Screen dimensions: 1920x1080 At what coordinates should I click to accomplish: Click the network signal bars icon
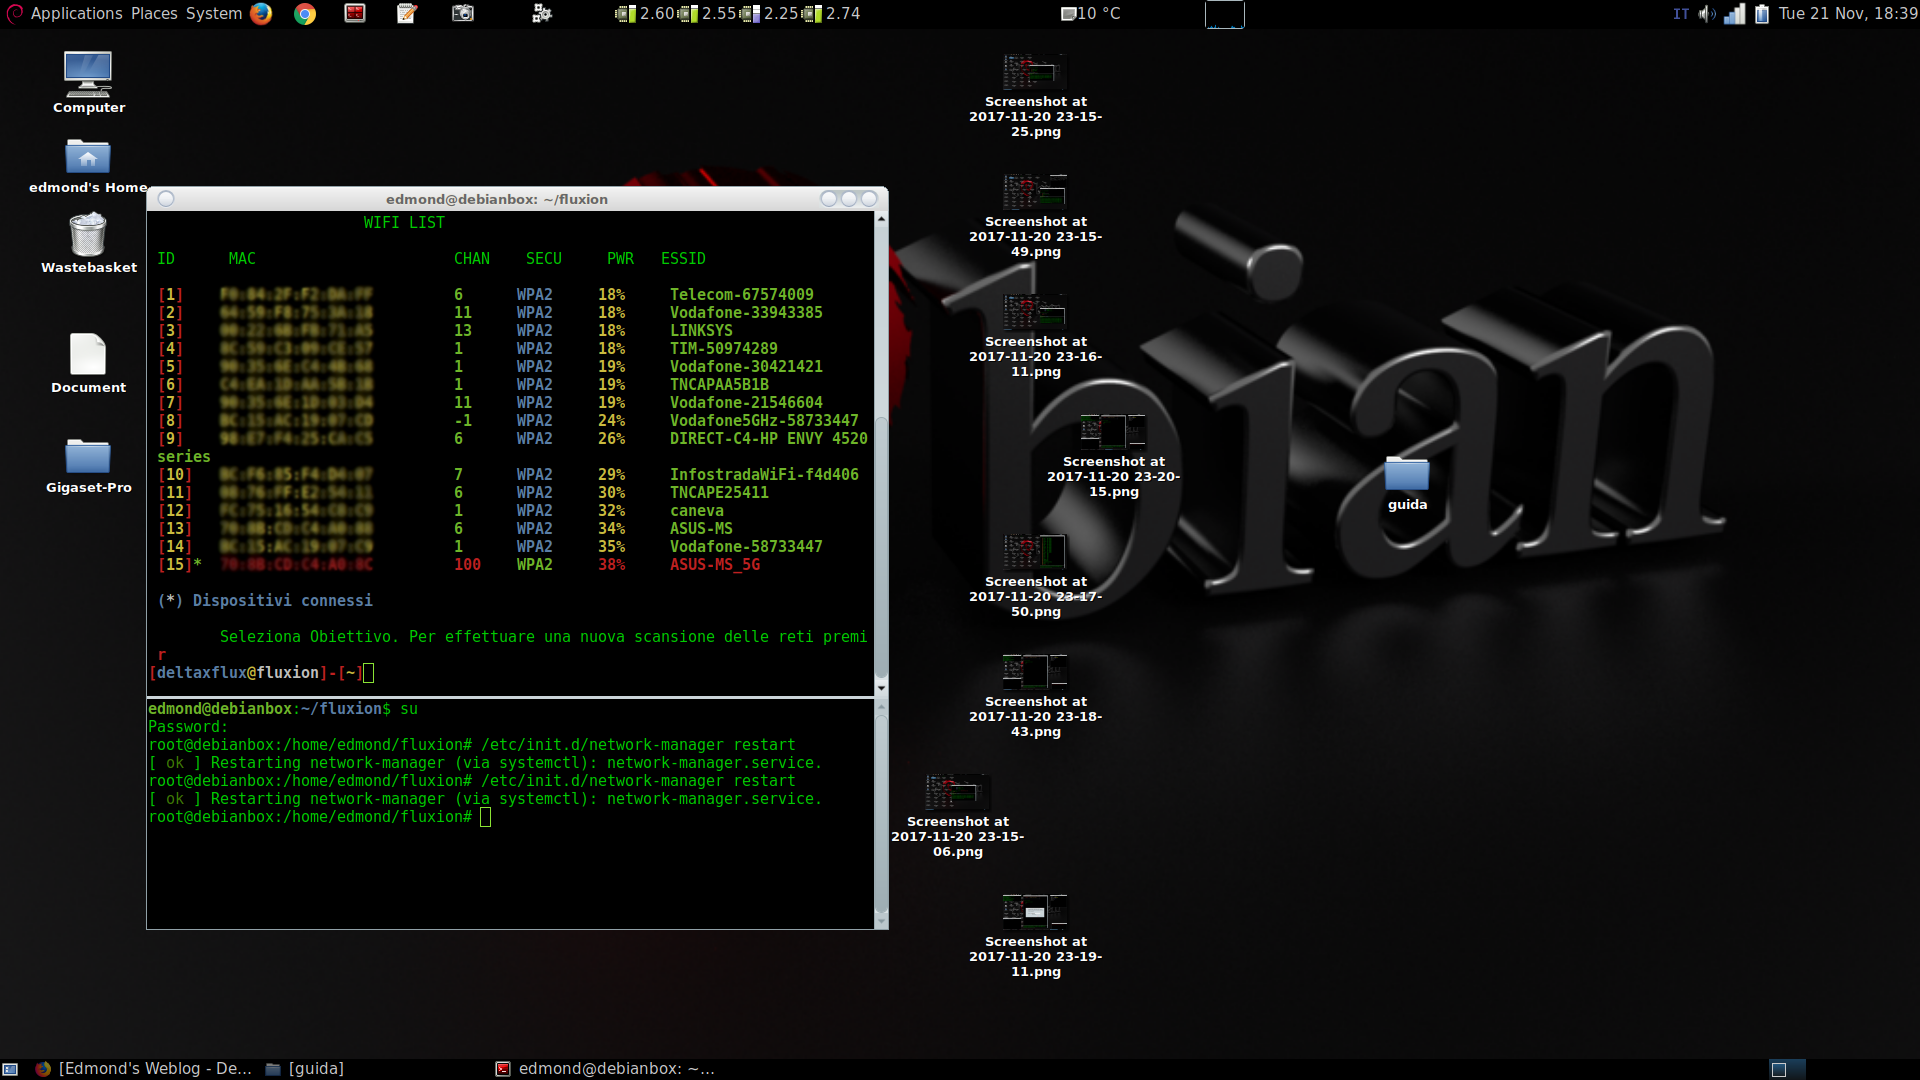point(1735,13)
